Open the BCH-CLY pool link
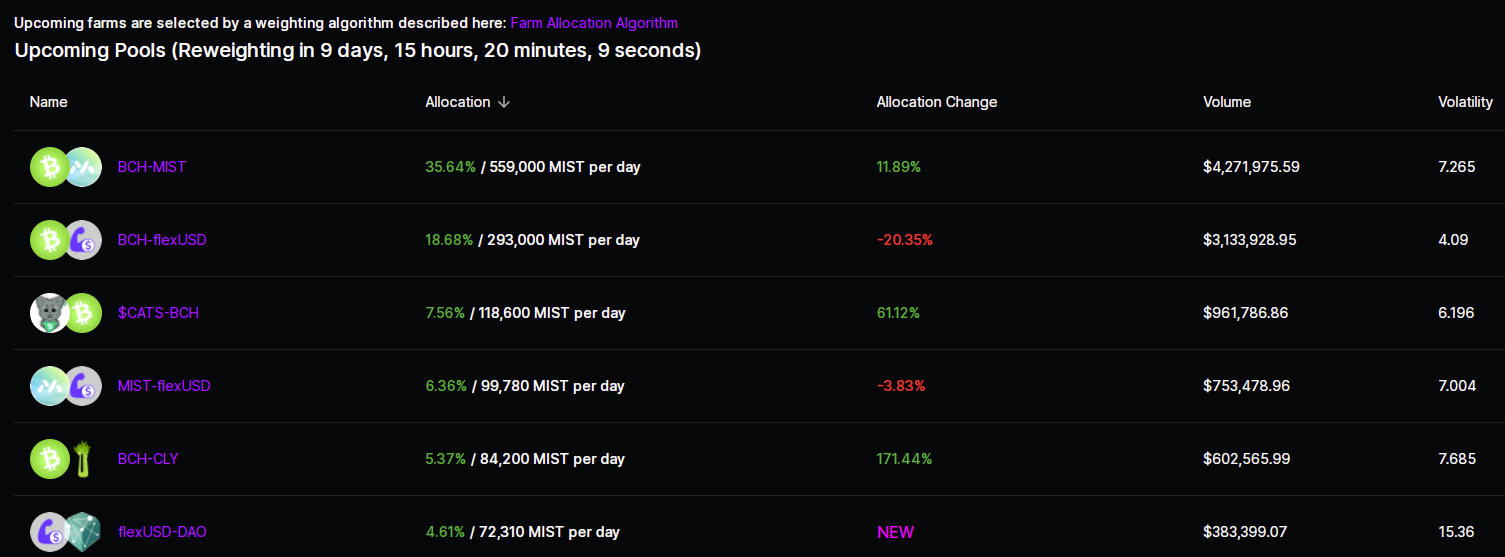The height and width of the screenshot is (557, 1505). tap(148, 459)
